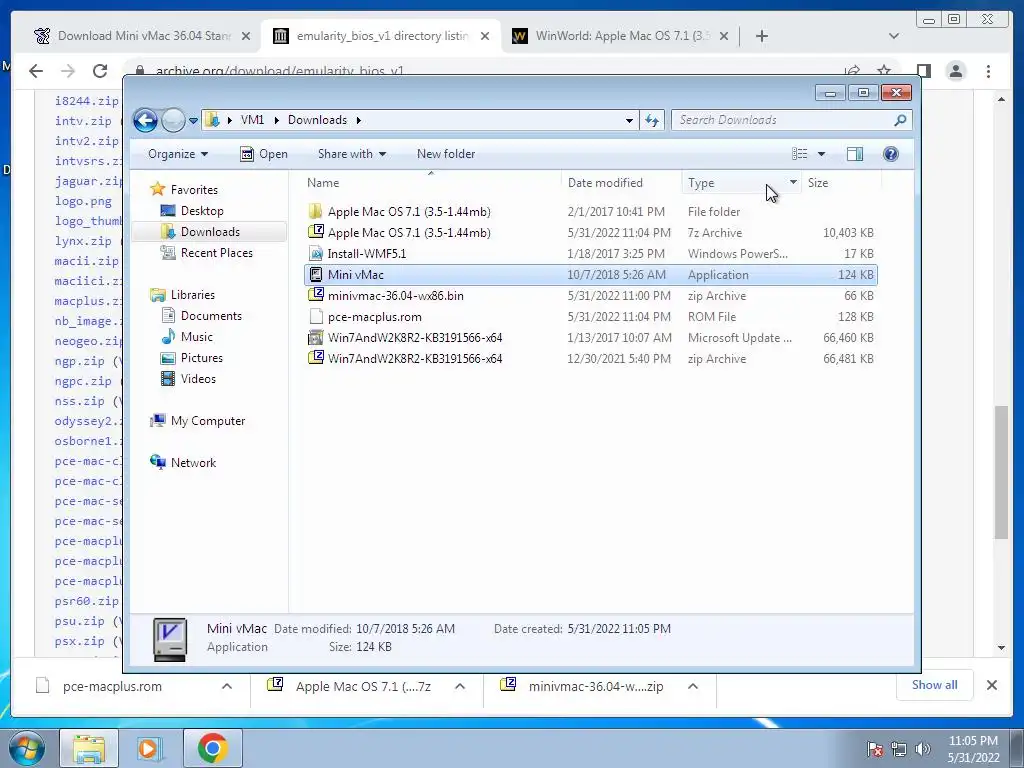The width and height of the screenshot is (1024, 768).
Task: Open the Organize menu
Action: pyautogui.click(x=178, y=154)
